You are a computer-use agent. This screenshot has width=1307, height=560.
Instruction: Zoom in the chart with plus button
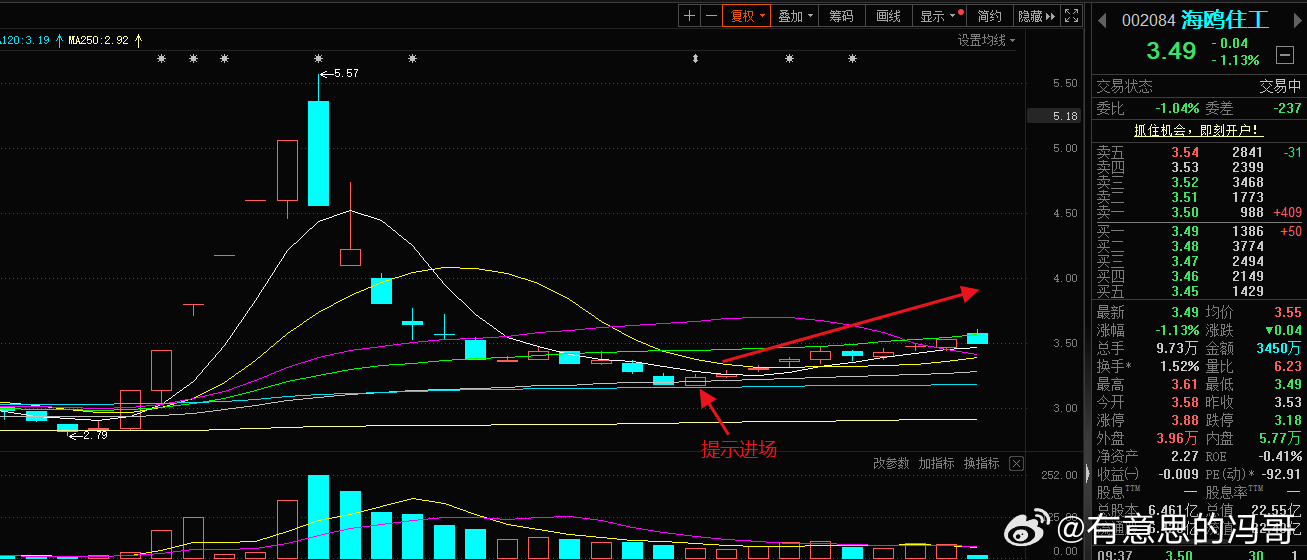689,15
